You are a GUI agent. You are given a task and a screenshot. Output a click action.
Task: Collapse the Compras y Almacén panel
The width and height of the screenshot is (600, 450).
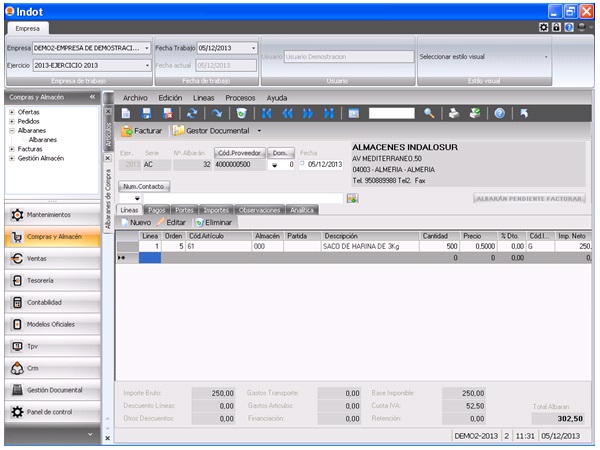tap(93, 97)
